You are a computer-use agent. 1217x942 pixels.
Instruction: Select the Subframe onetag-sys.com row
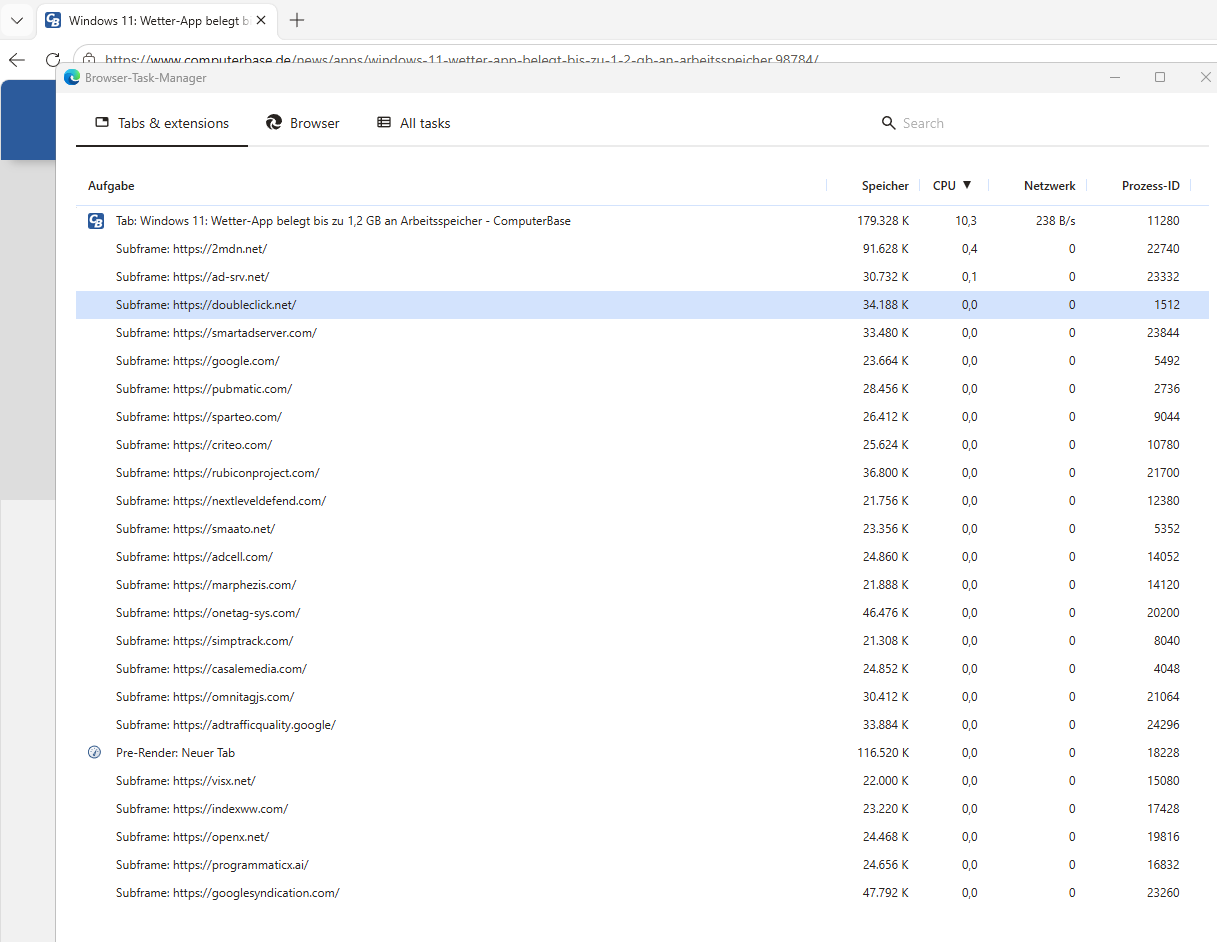(642, 613)
